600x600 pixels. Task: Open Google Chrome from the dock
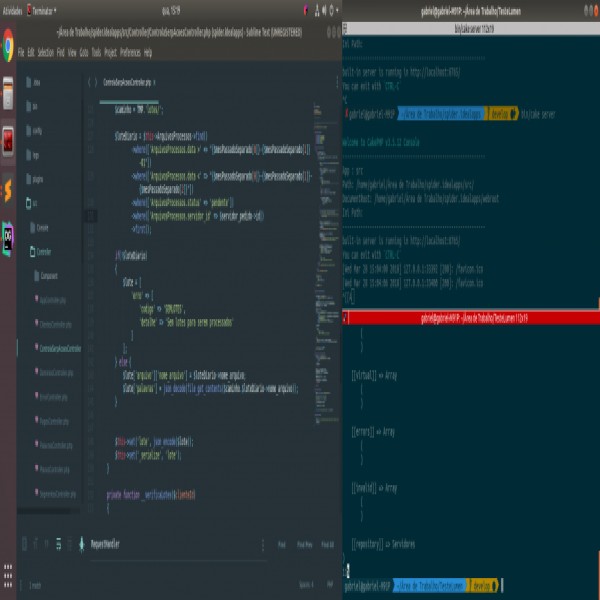tap(8, 46)
